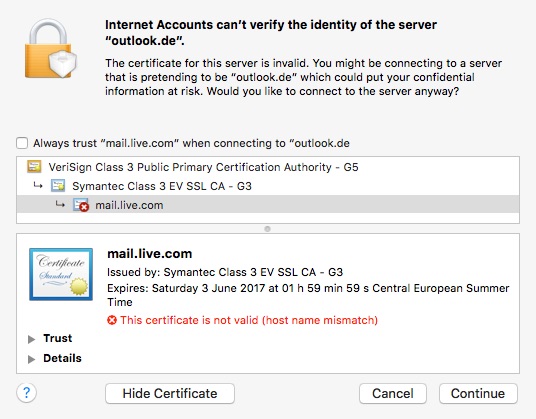The height and width of the screenshot is (419, 536).
Task: Click the certificate invalid warning paragraph
Action: pos(303,77)
